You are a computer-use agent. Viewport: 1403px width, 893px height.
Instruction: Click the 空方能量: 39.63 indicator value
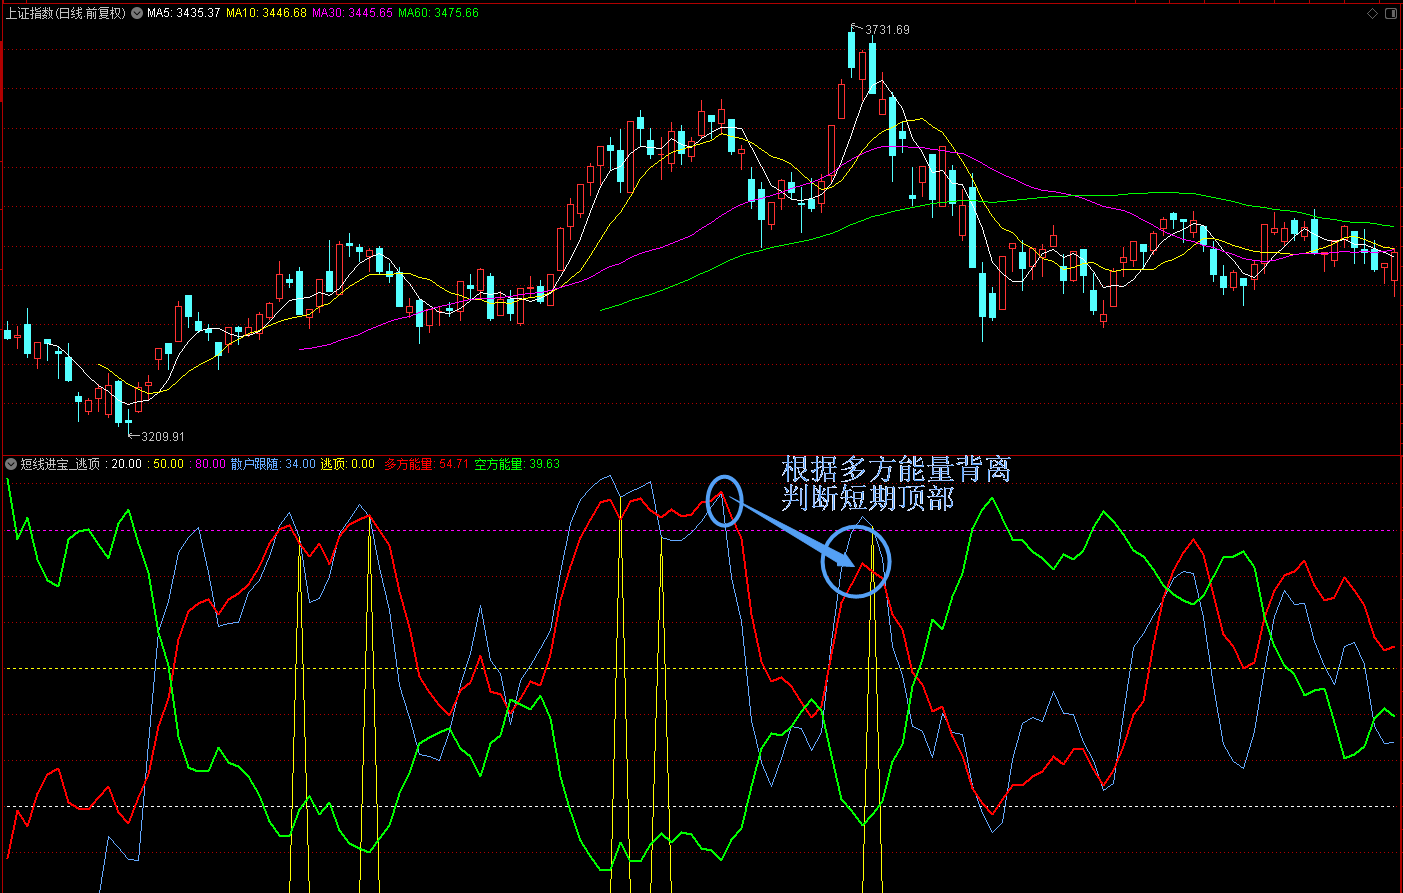(517, 464)
